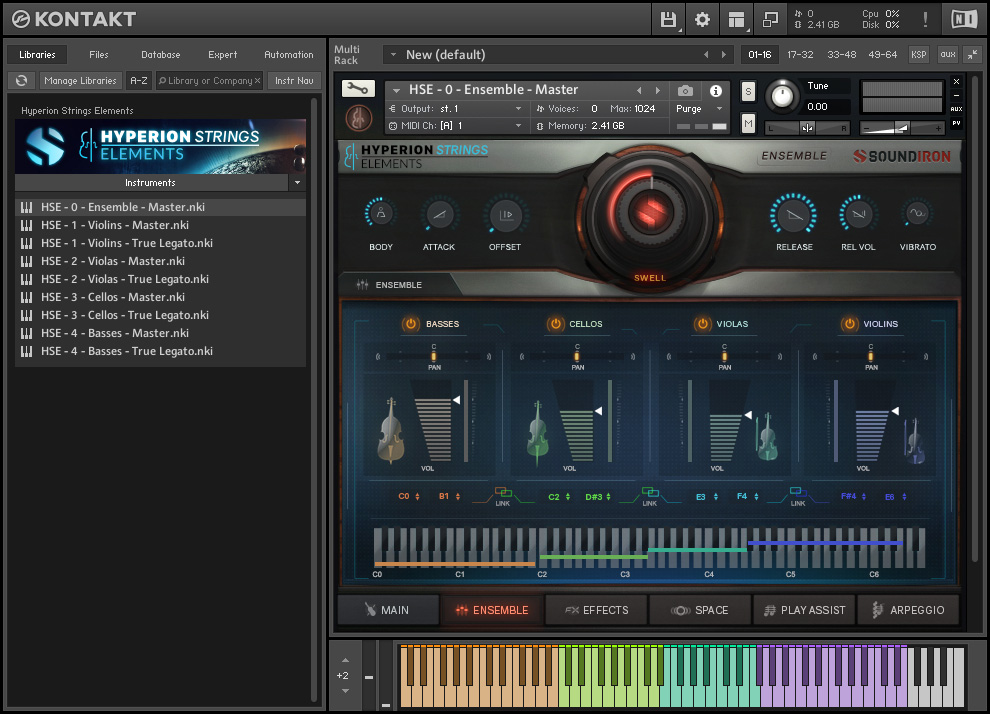The width and height of the screenshot is (990, 714).
Task: Open the workspace layout panel icon
Action: (x=736, y=20)
